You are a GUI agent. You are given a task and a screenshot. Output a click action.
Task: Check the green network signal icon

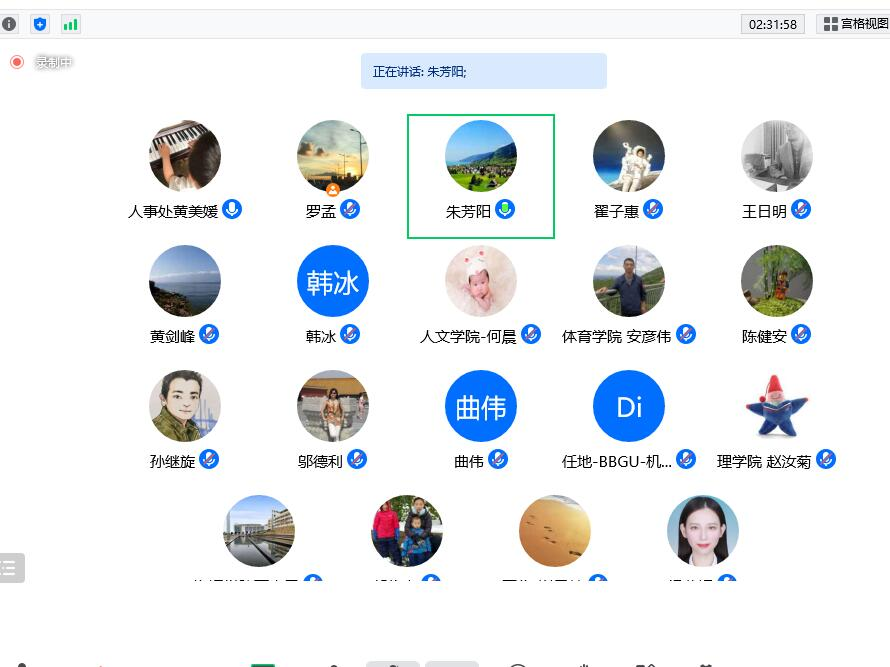pos(70,24)
